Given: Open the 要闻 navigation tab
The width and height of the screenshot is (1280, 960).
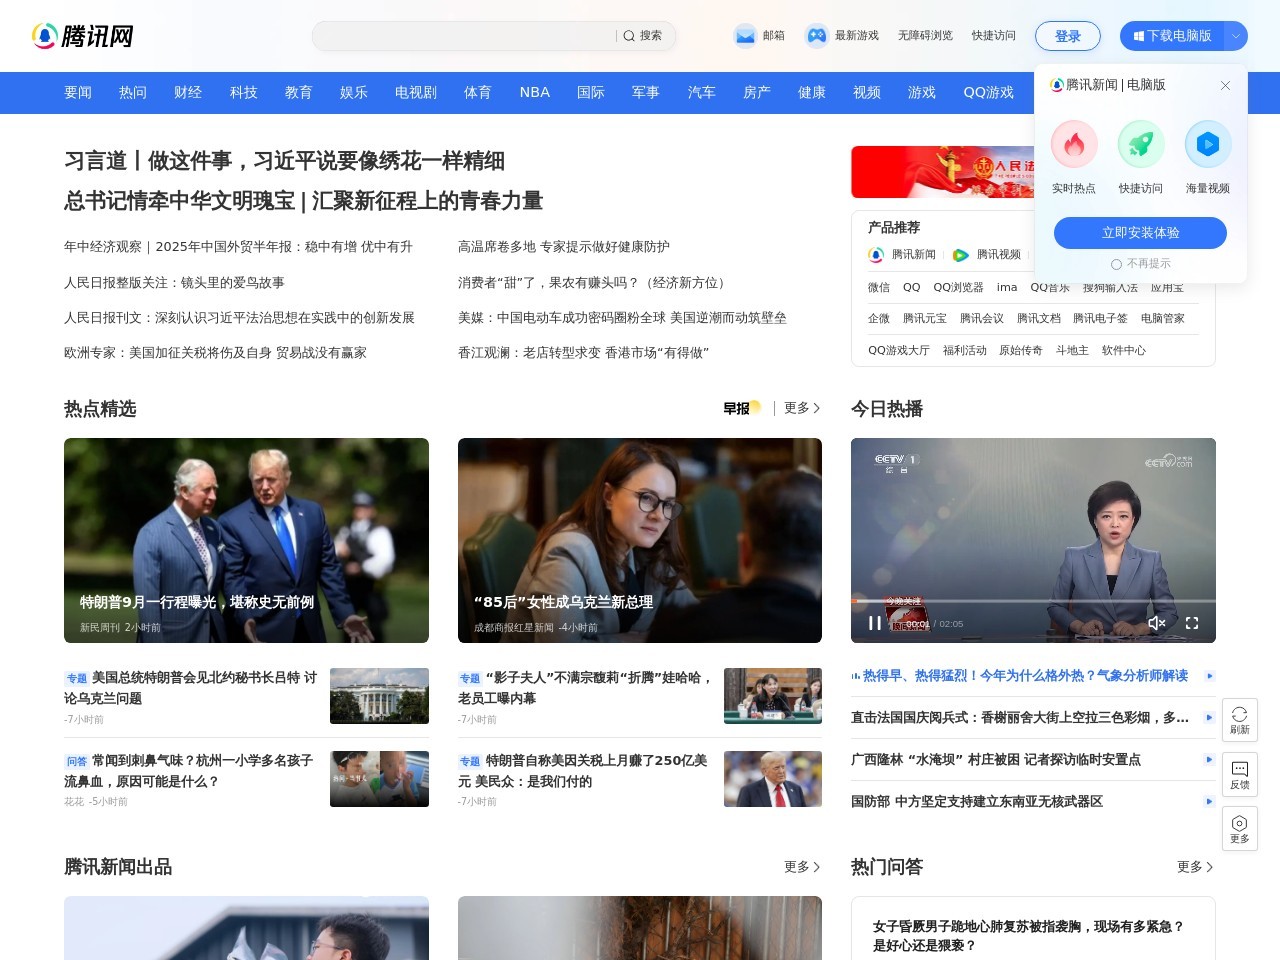Looking at the screenshot, I should [78, 92].
